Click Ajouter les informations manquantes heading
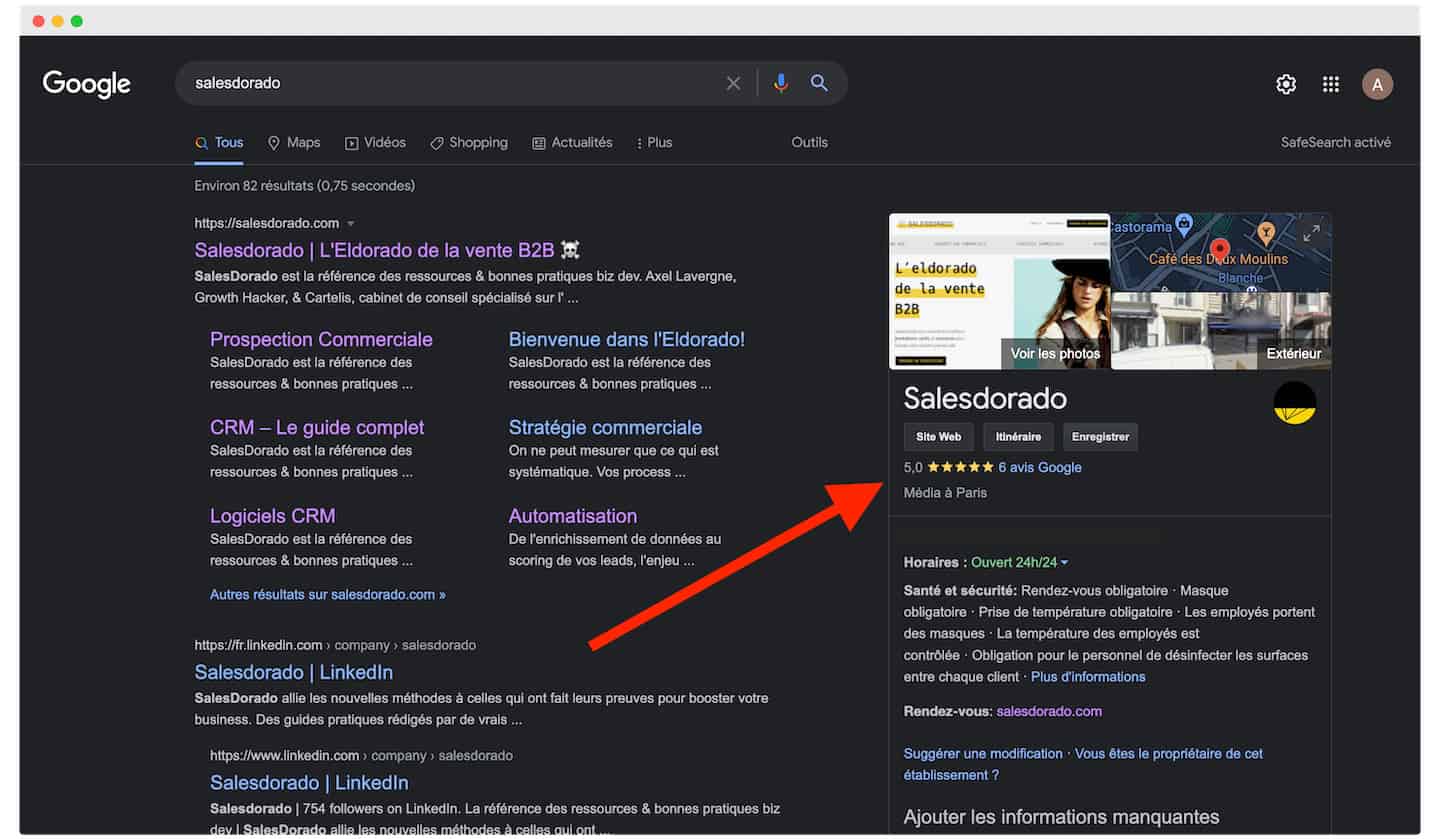1440x839 pixels. point(1062,817)
